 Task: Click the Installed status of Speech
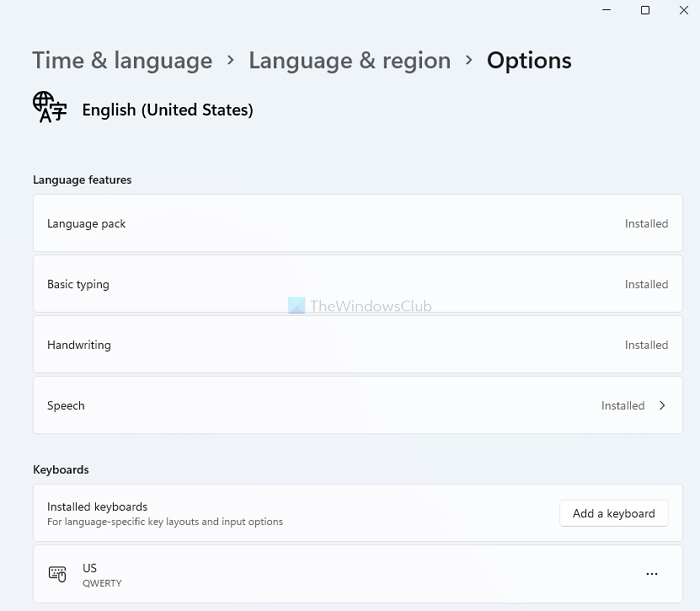pos(622,406)
